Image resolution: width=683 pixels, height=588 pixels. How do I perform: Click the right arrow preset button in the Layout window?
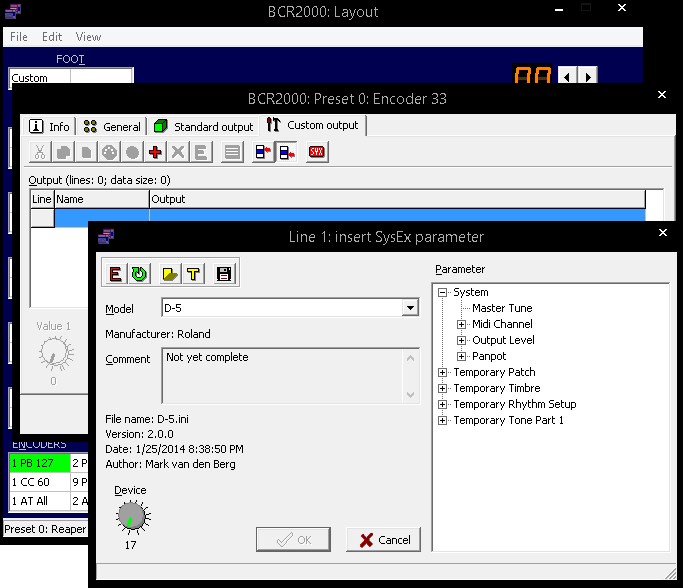pos(588,76)
